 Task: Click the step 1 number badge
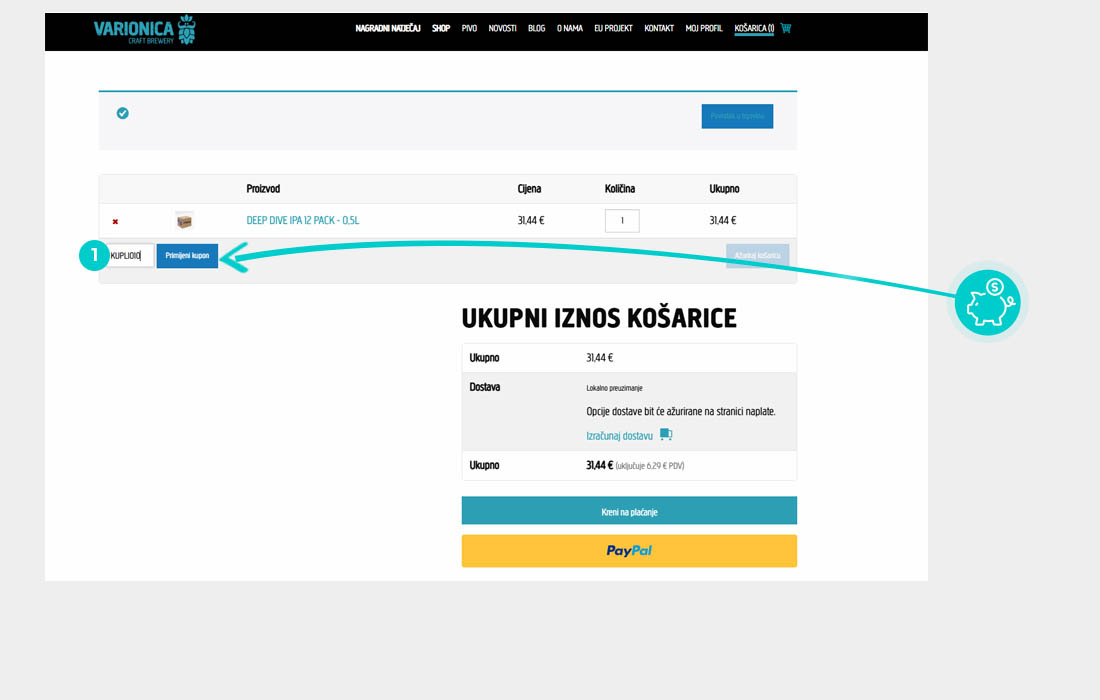coord(94,256)
